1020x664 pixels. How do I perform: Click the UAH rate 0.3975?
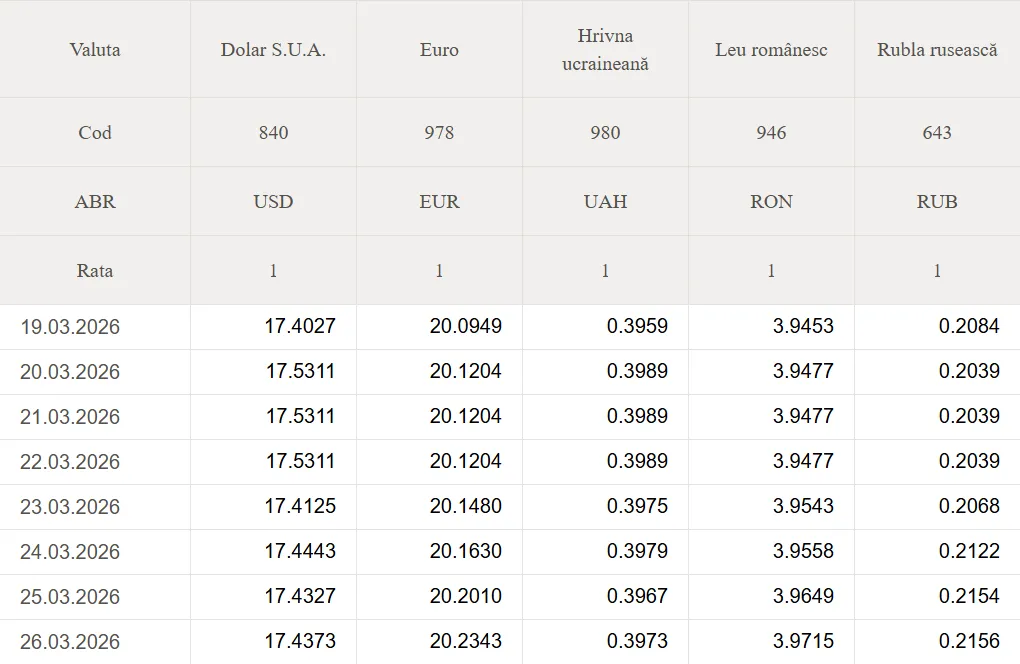[x=637, y=506]
